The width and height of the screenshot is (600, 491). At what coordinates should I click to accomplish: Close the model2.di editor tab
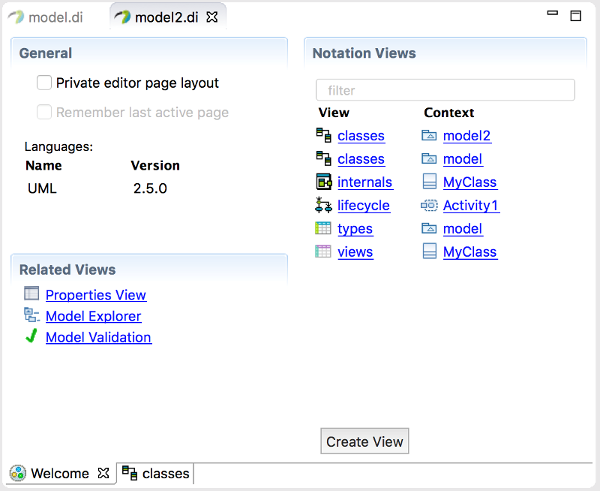click(x=212, y=17)
